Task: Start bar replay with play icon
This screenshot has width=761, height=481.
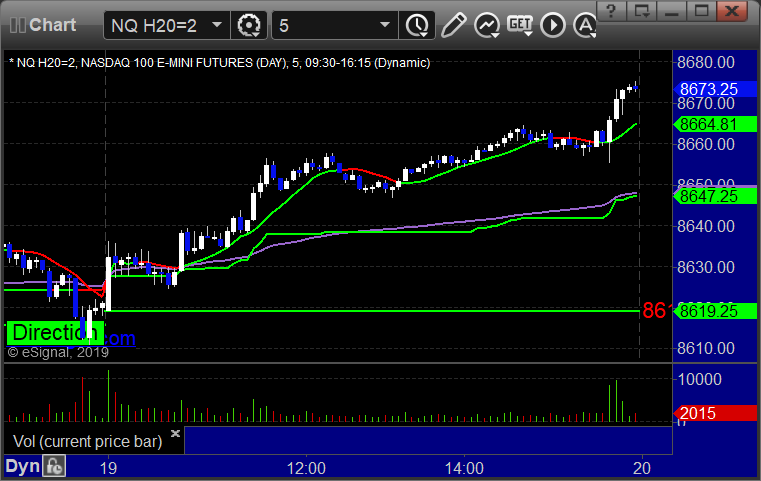Action: (x=553, y=25)
